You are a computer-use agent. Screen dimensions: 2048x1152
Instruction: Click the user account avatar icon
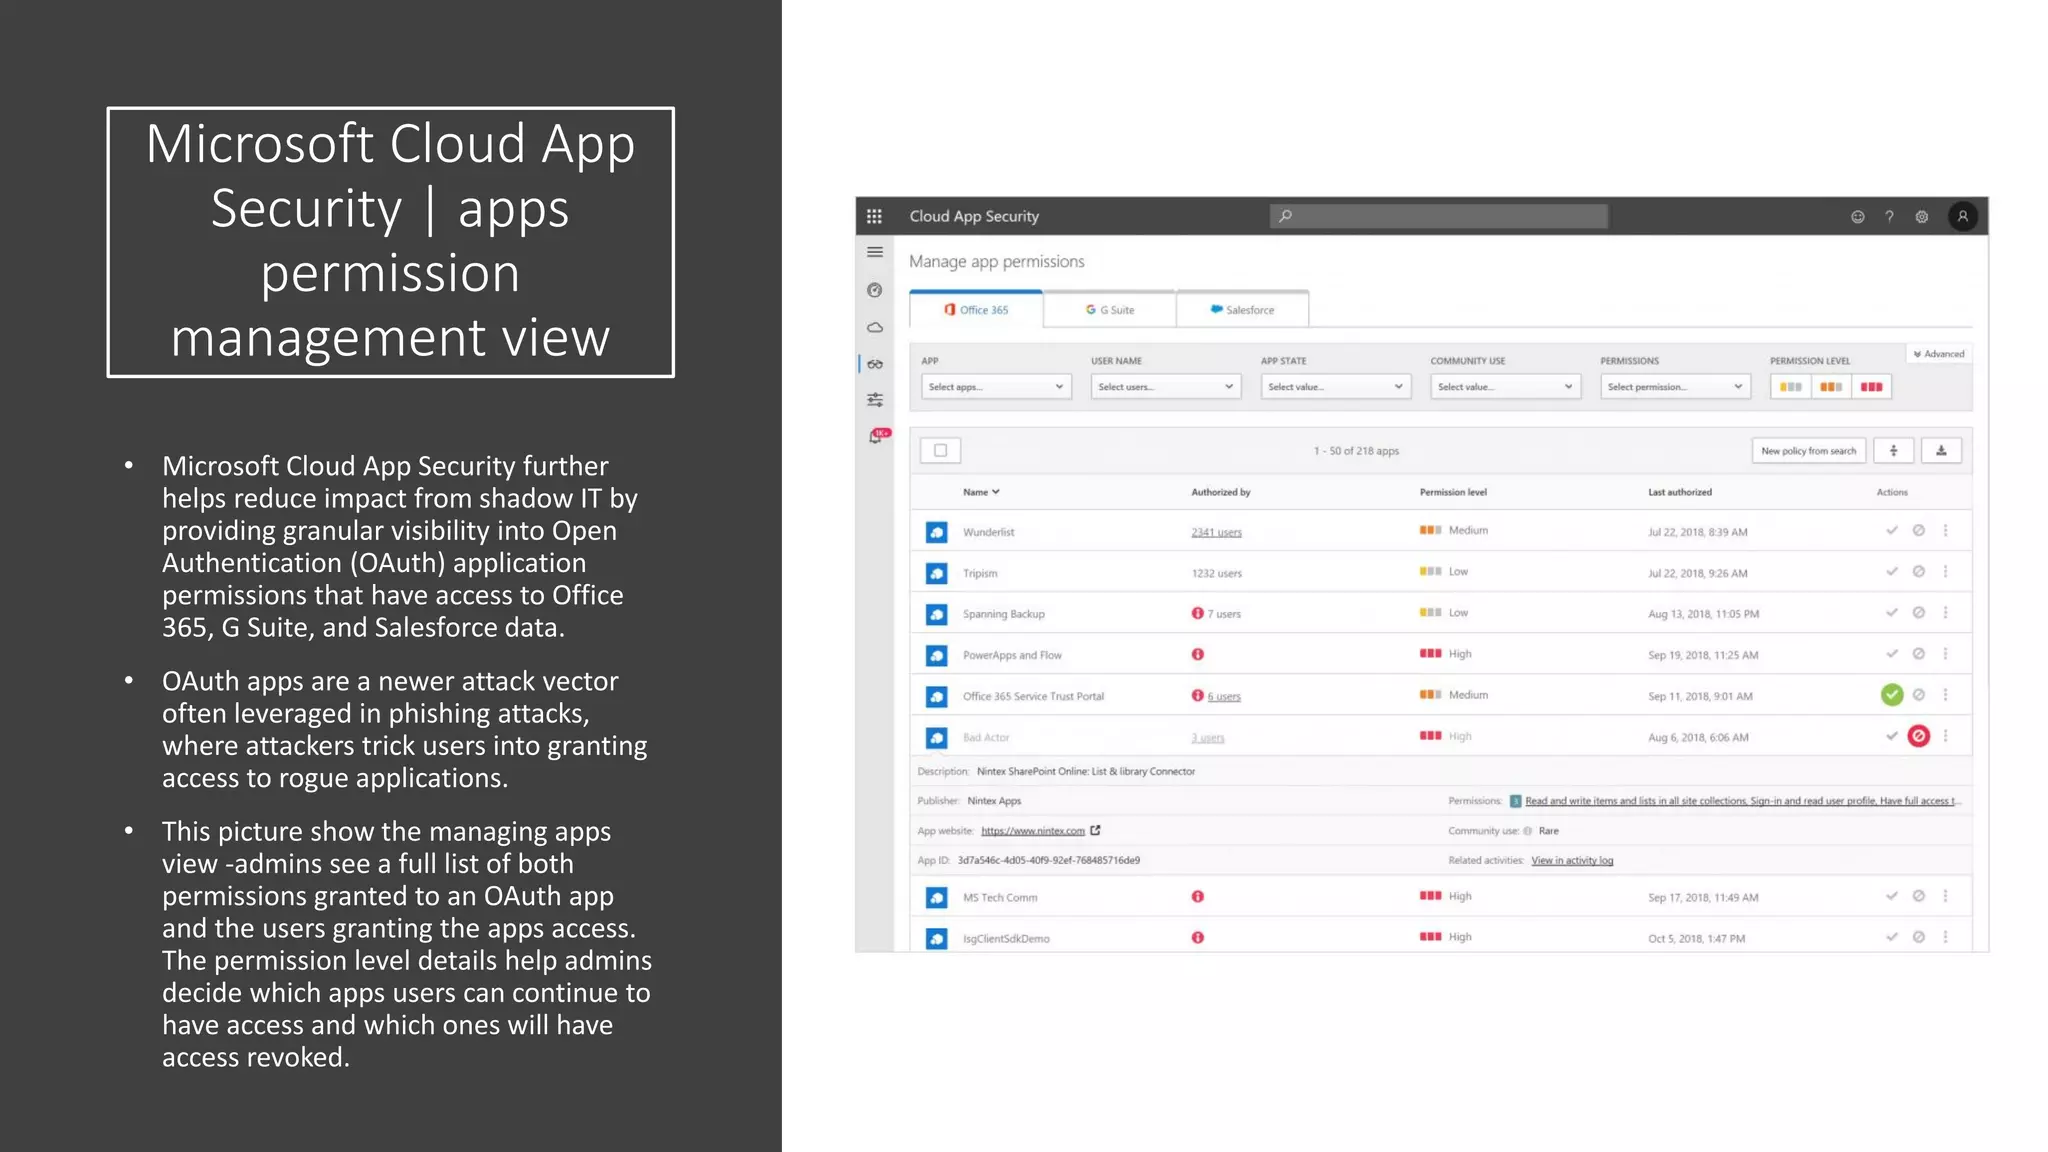coord(1962,216)
